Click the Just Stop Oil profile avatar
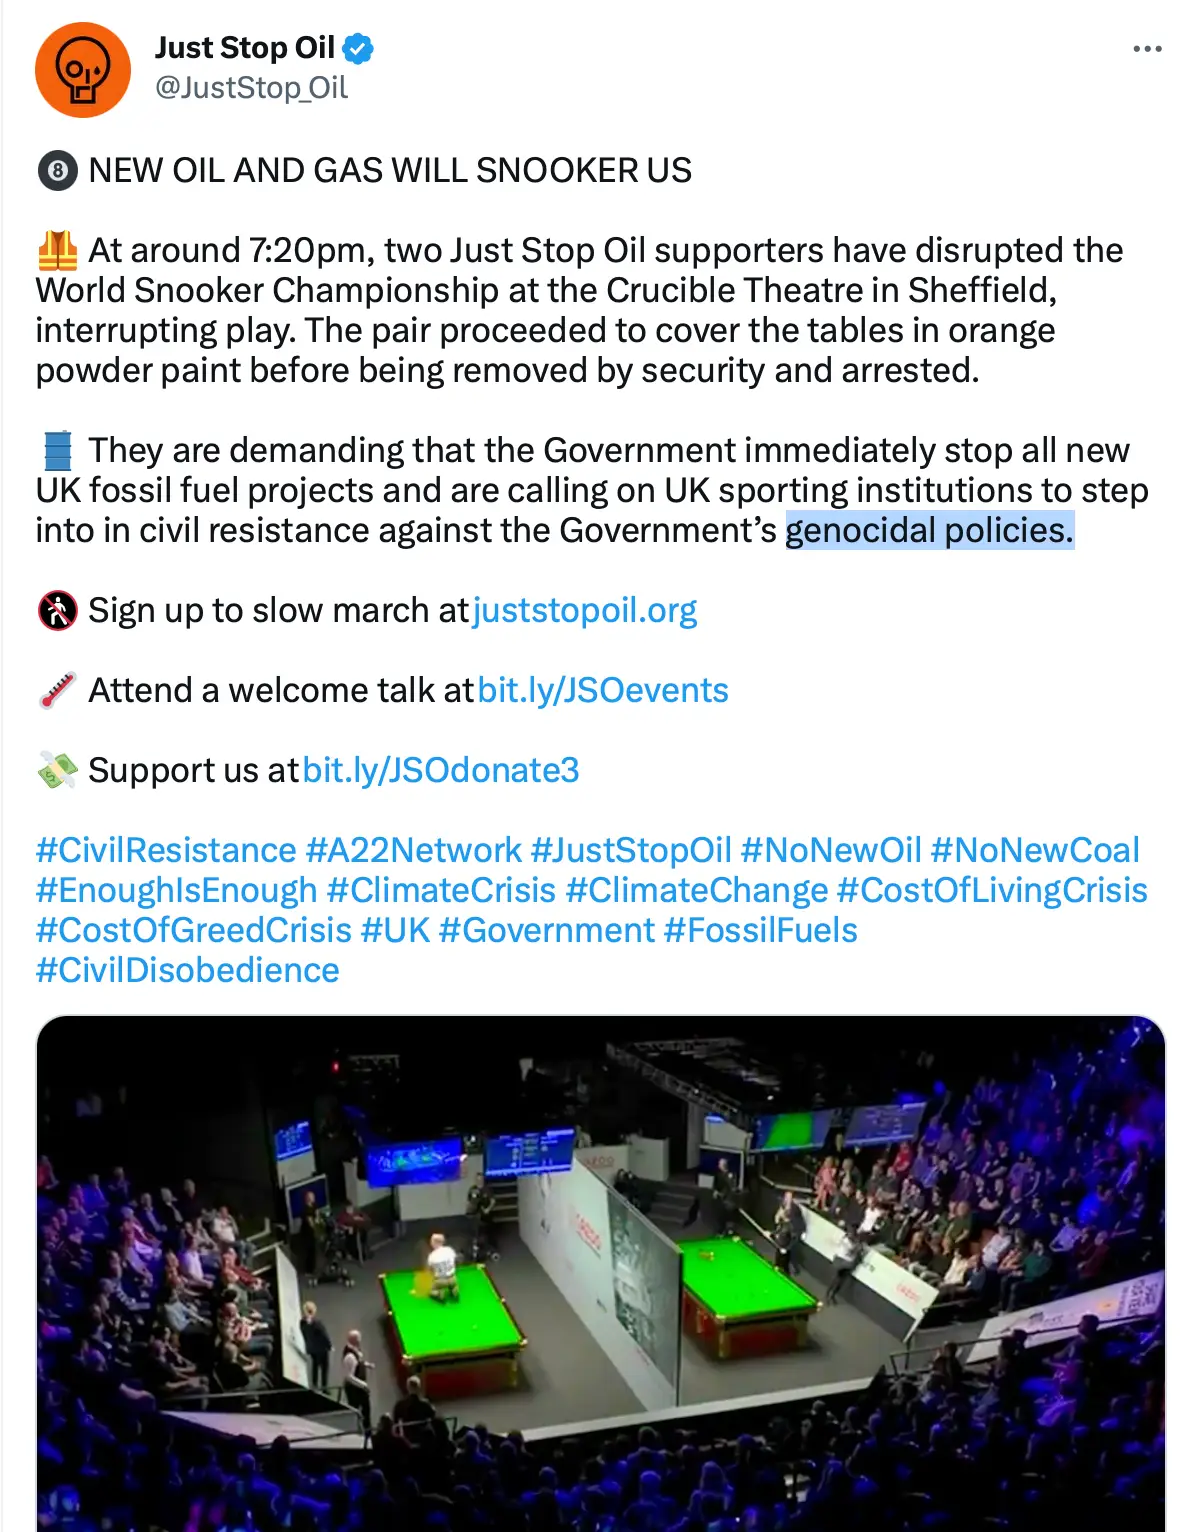Screen dimensions: 1190x1532 (x=83, y=70)
